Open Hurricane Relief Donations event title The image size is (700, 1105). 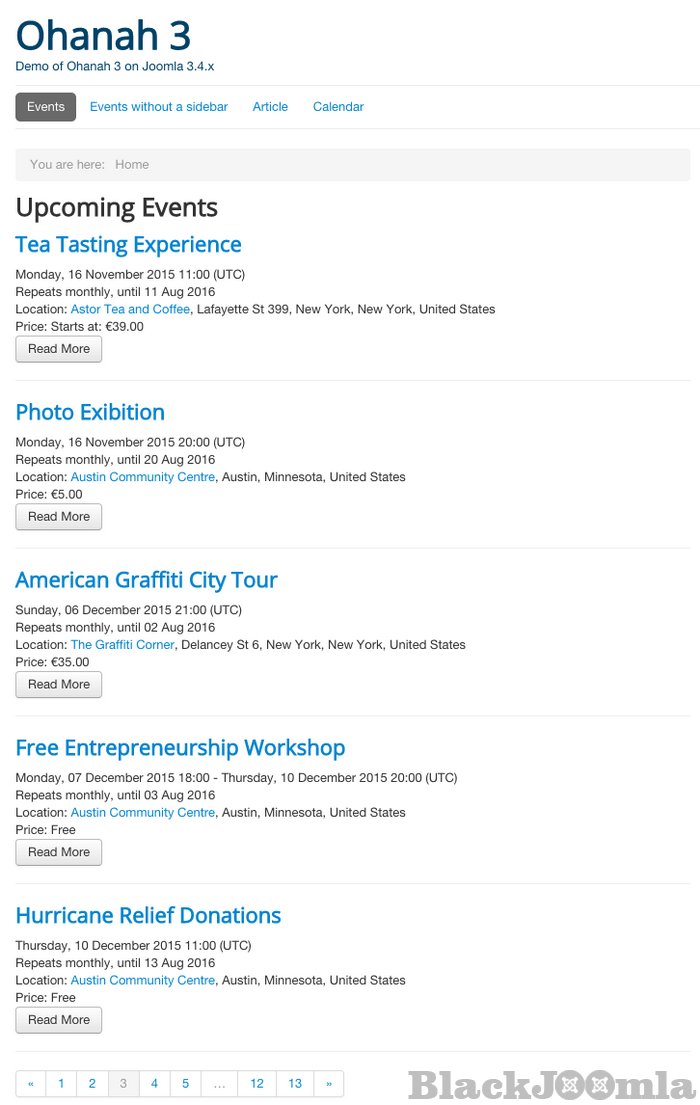148,915
